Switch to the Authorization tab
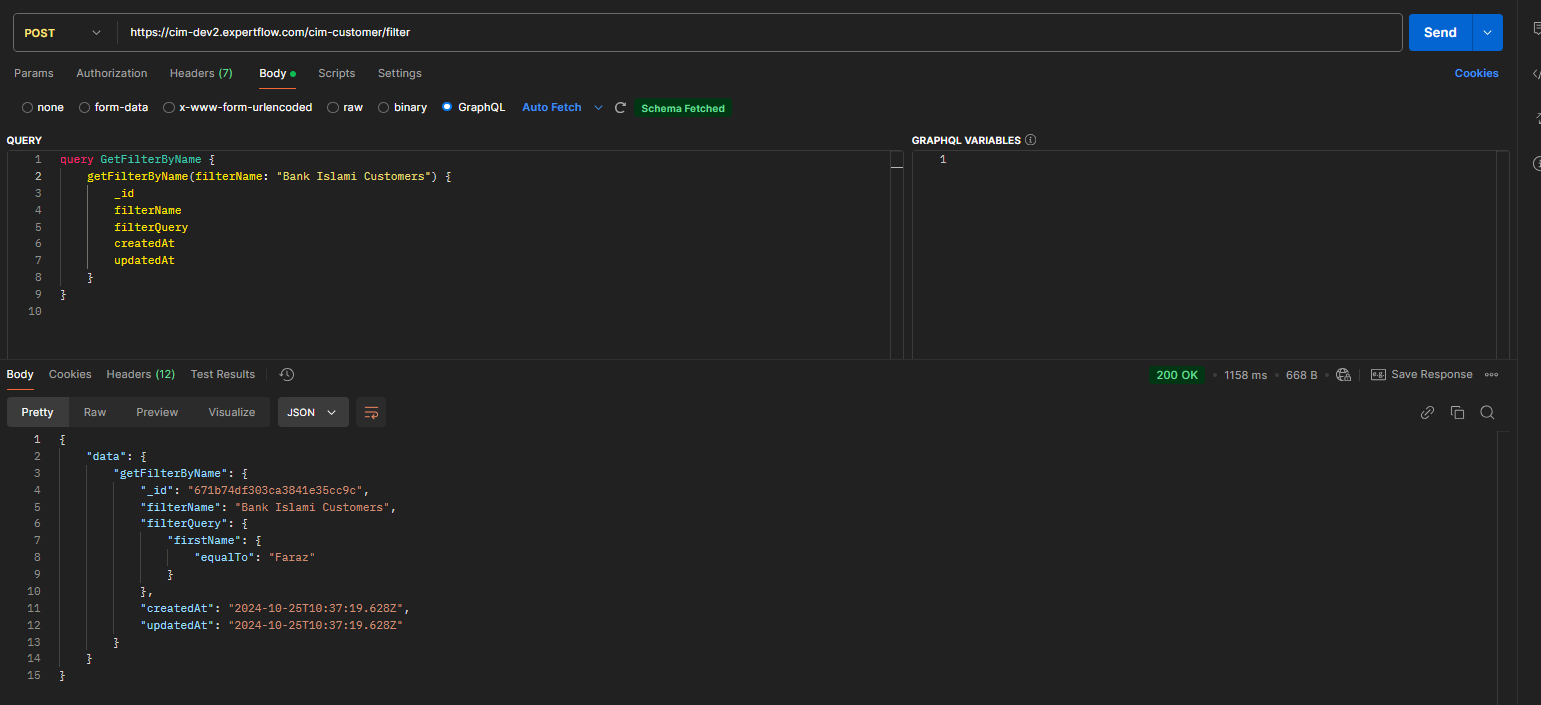This screenshot has height=705, width=1541. [111, 73]
